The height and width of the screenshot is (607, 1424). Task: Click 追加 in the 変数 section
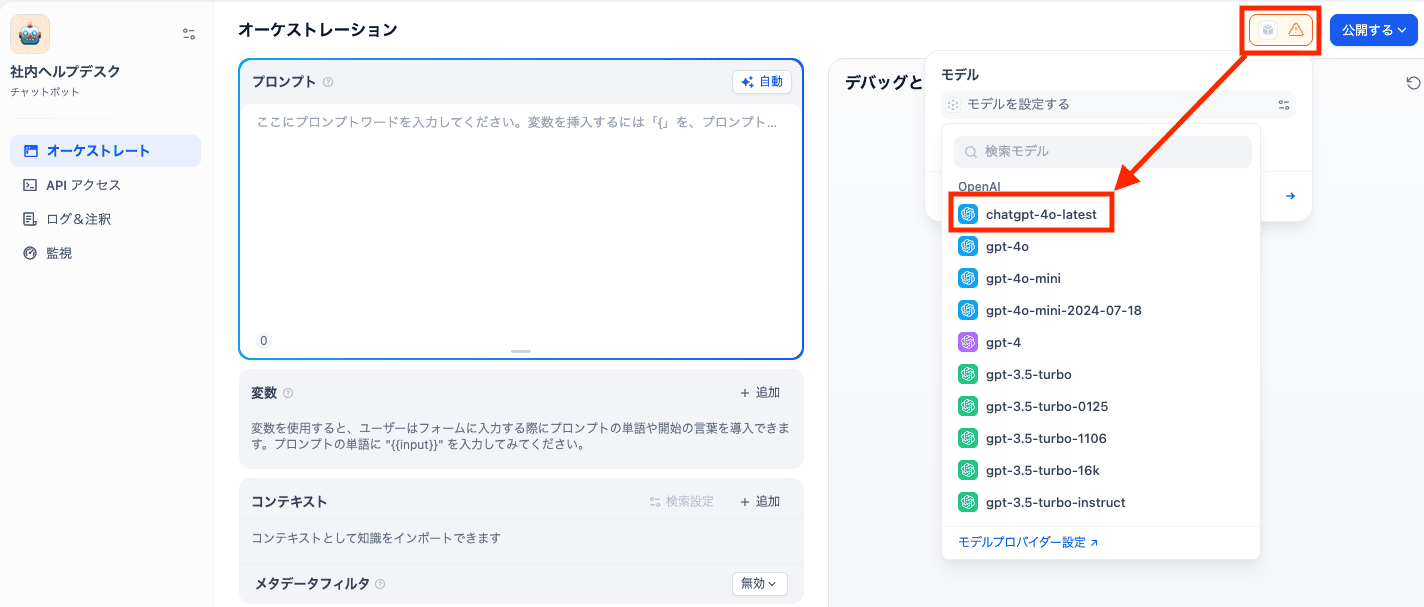click(x=760, y=393)
